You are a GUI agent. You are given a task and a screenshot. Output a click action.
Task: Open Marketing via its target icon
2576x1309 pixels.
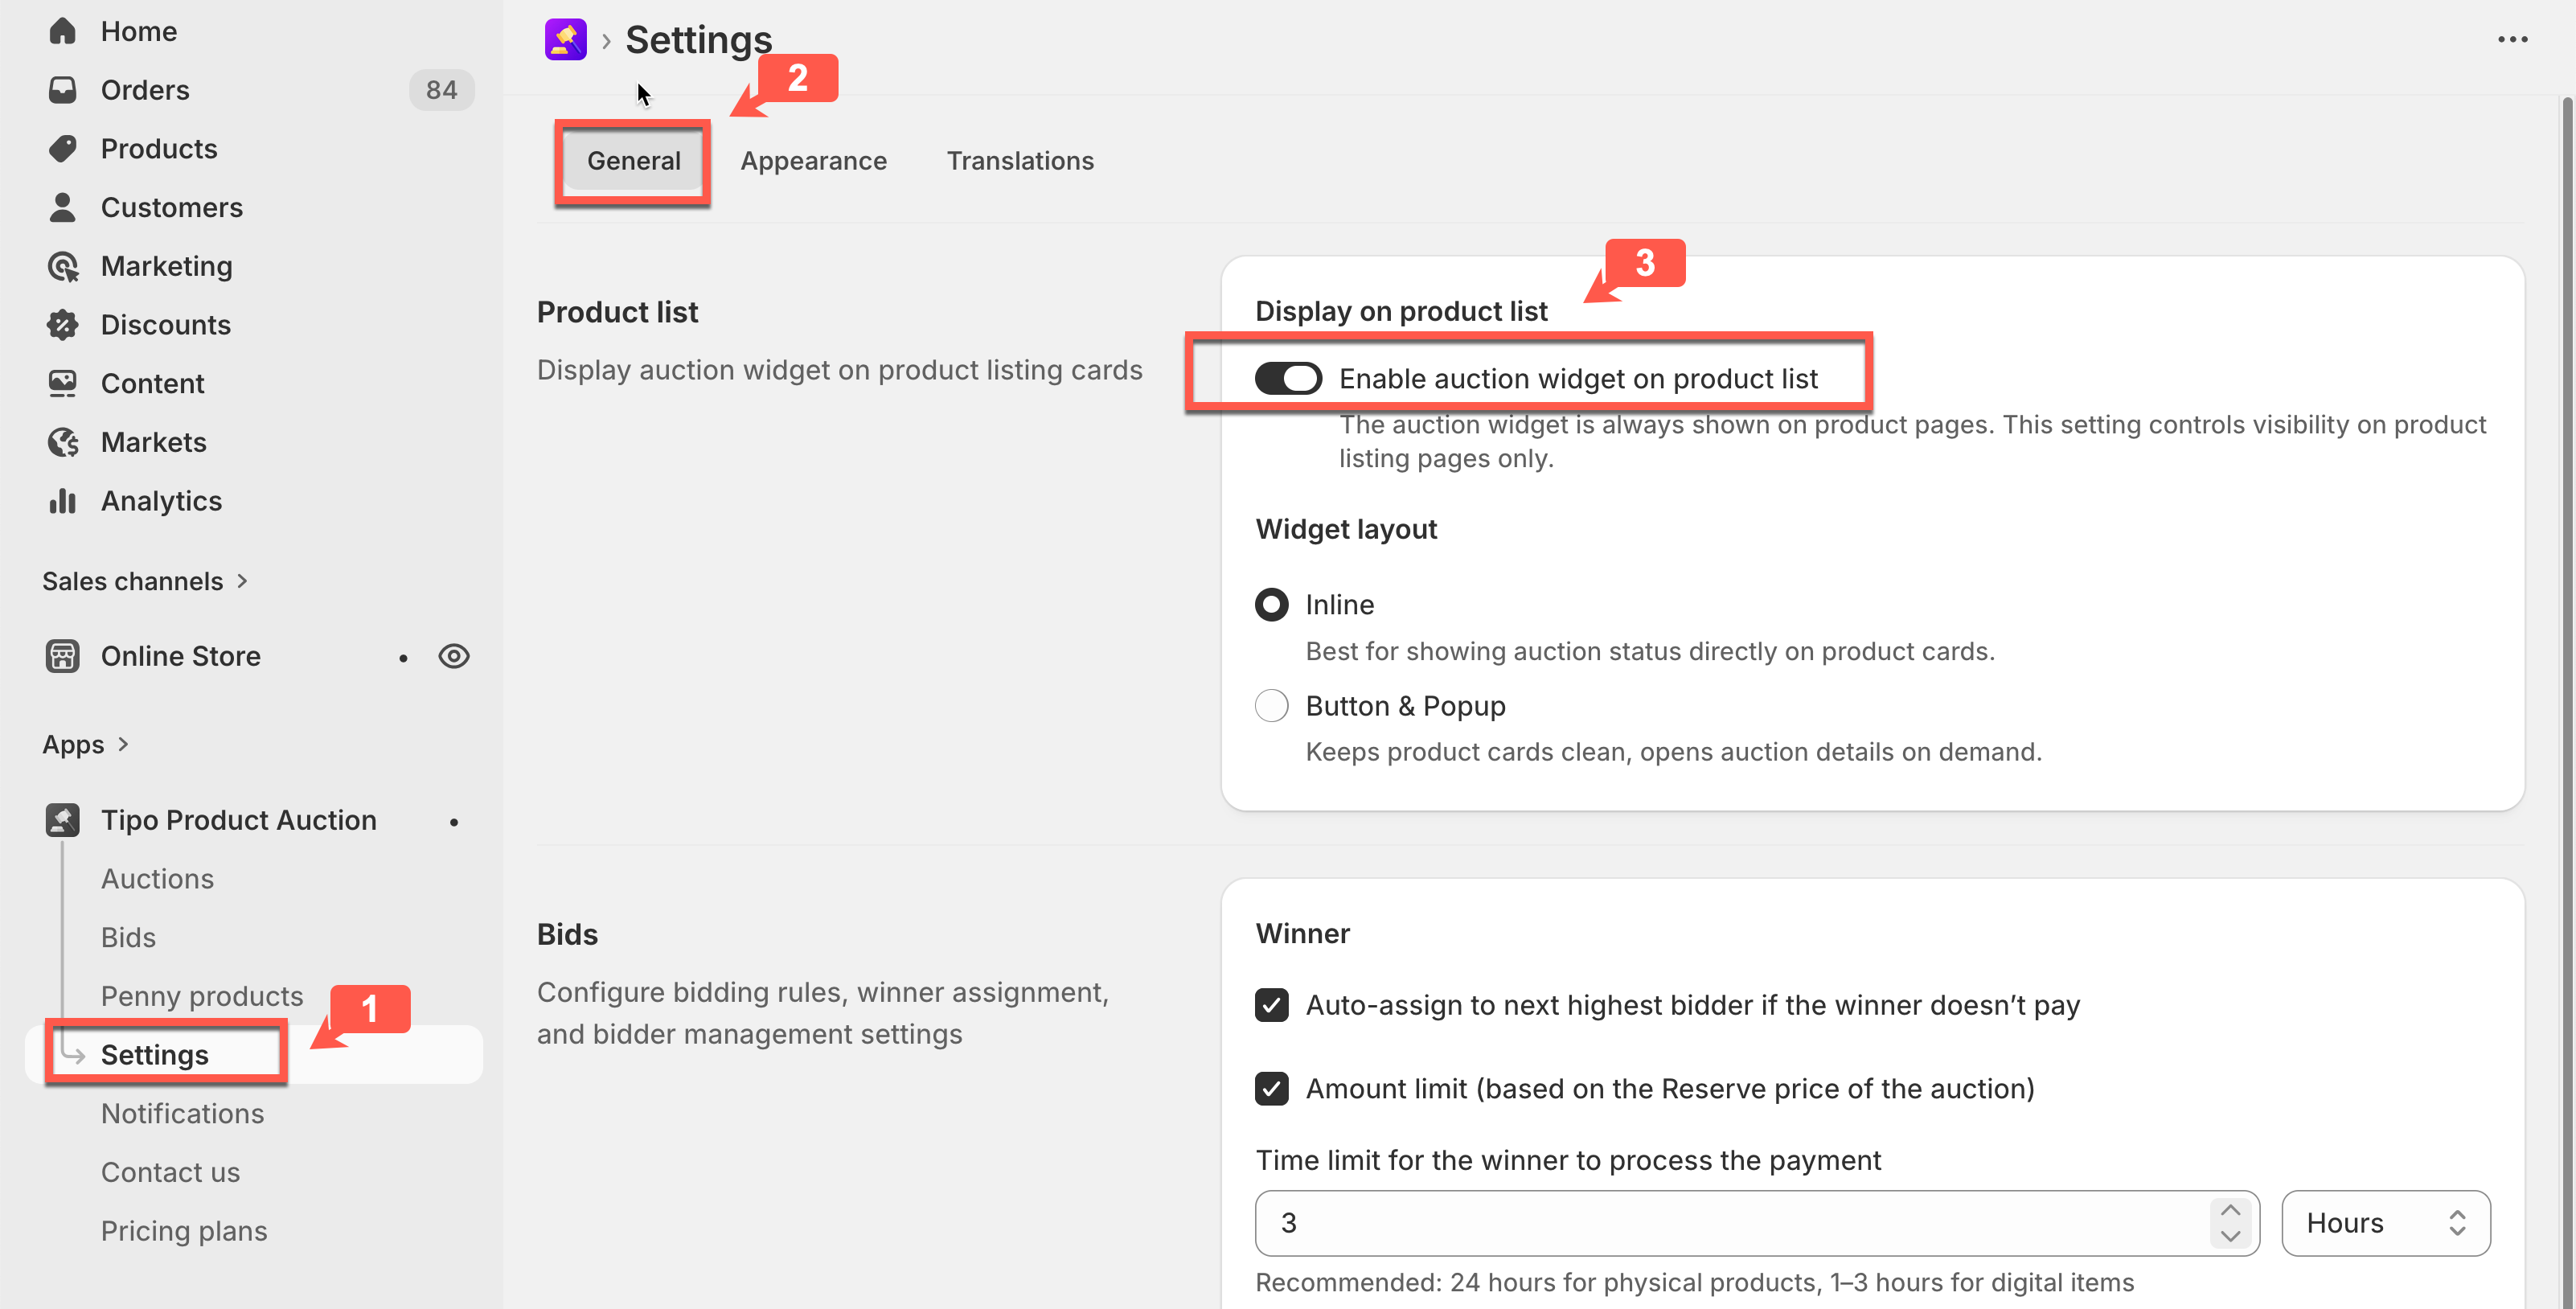(62, 266)
